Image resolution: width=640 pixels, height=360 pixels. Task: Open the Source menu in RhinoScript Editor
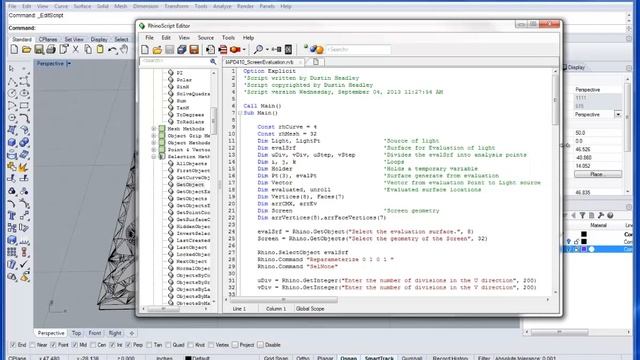point(206,38)
